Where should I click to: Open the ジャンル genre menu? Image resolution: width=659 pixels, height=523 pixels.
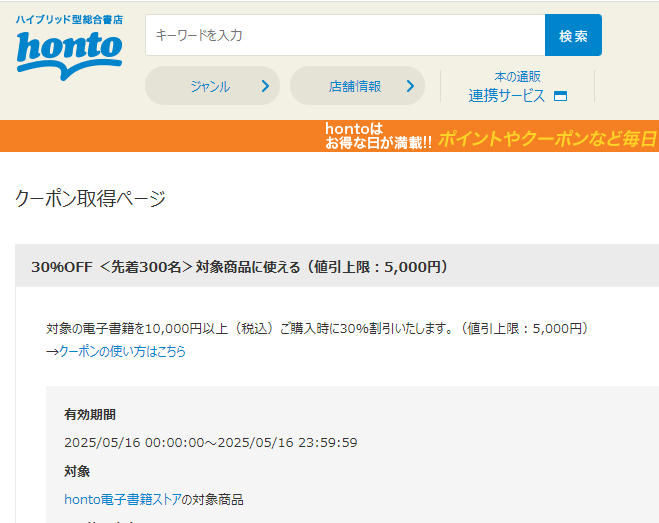pos(212,86)
